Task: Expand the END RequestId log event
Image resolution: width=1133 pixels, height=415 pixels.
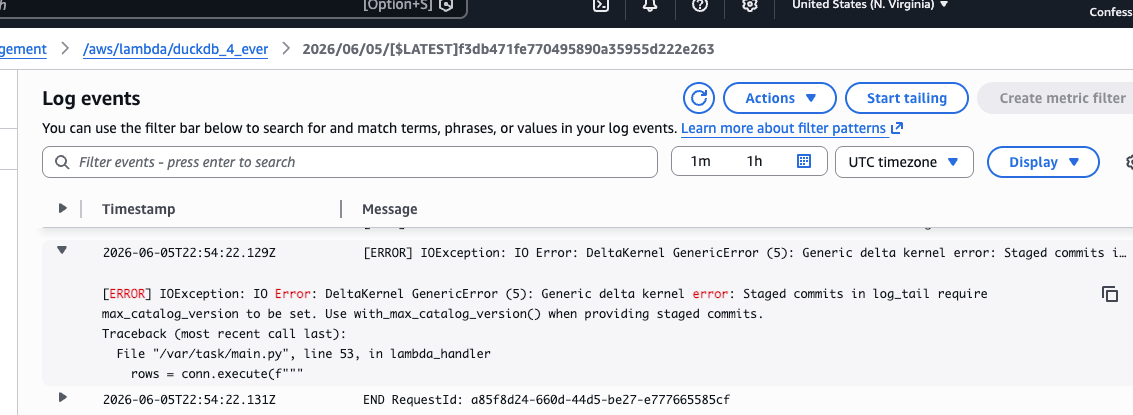Action: 63,397
